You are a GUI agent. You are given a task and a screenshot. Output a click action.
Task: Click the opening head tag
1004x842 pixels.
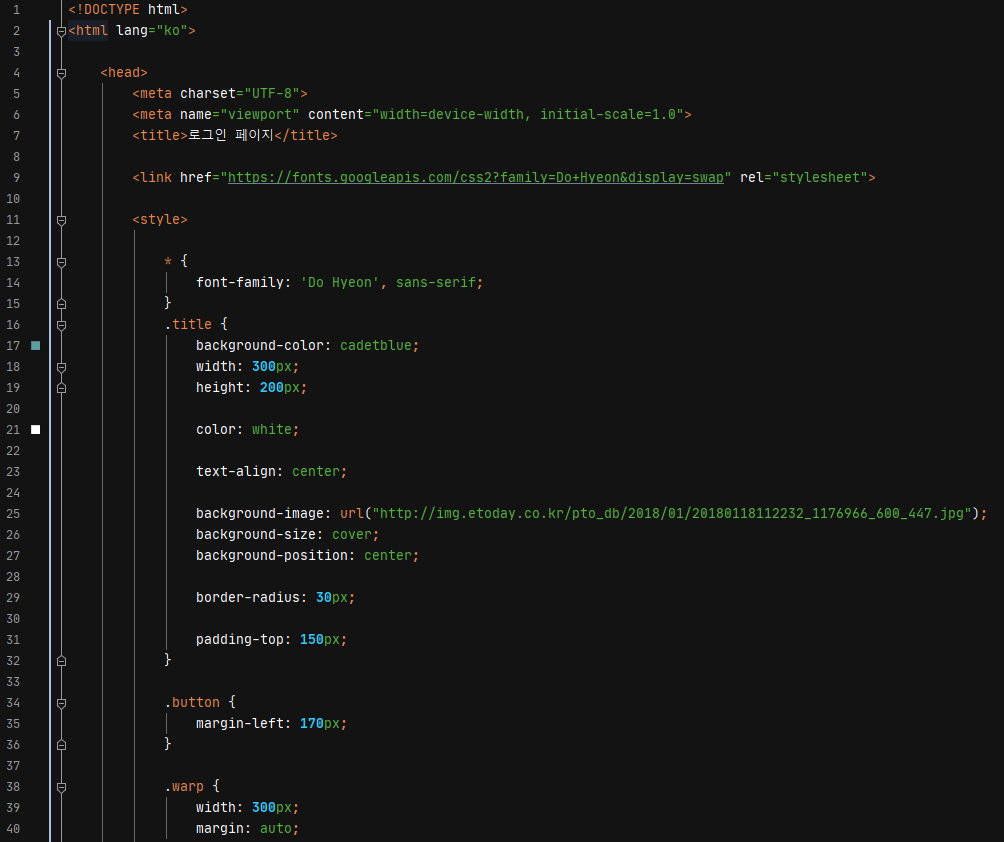pyautogui.click(x=124, y=72)
